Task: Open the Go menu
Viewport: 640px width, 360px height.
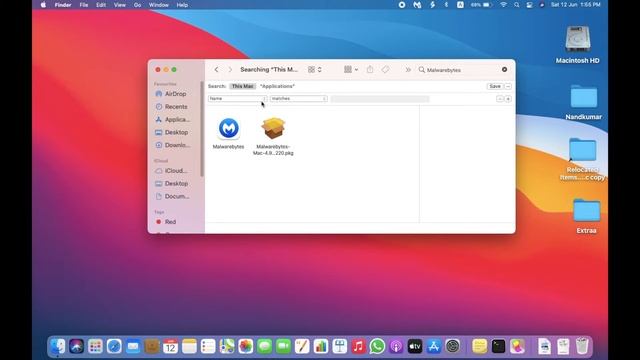Action: (138, 5)
